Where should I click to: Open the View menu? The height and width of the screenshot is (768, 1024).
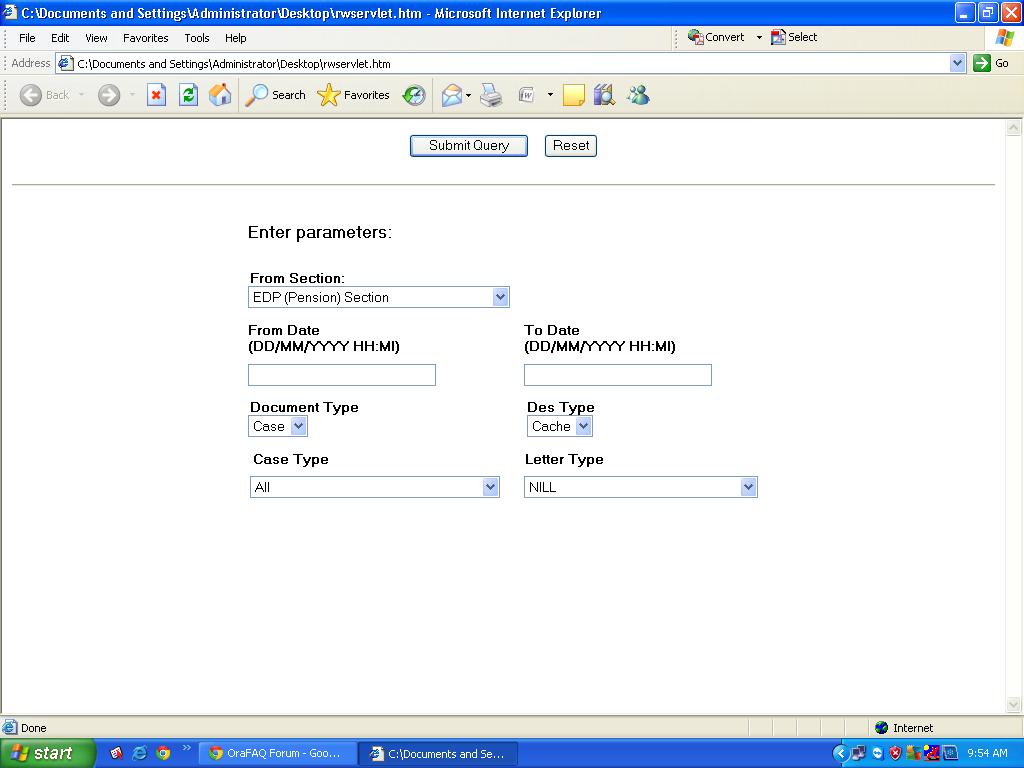point(96,38)
